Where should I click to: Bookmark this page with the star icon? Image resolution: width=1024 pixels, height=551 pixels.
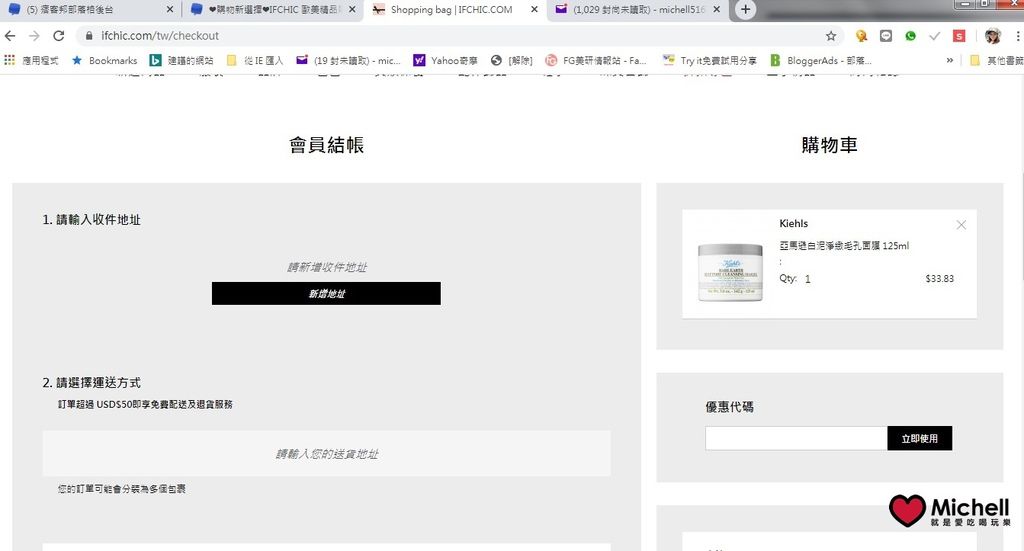[x=831, y=36]
